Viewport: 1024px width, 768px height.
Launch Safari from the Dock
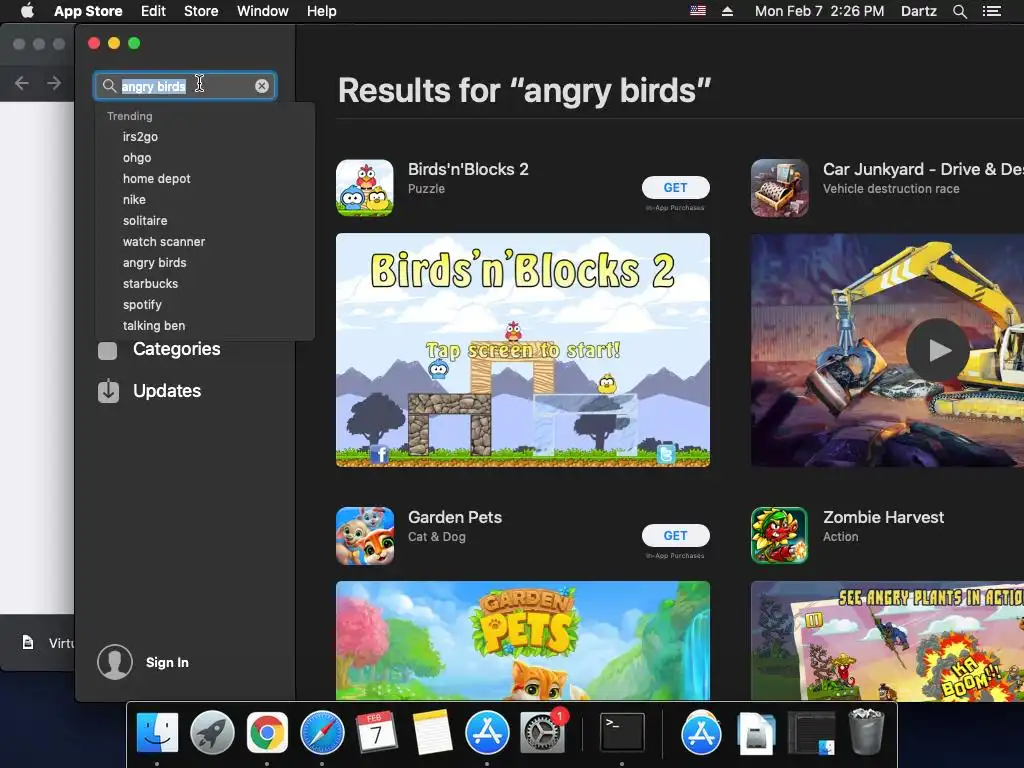[322, 732]
